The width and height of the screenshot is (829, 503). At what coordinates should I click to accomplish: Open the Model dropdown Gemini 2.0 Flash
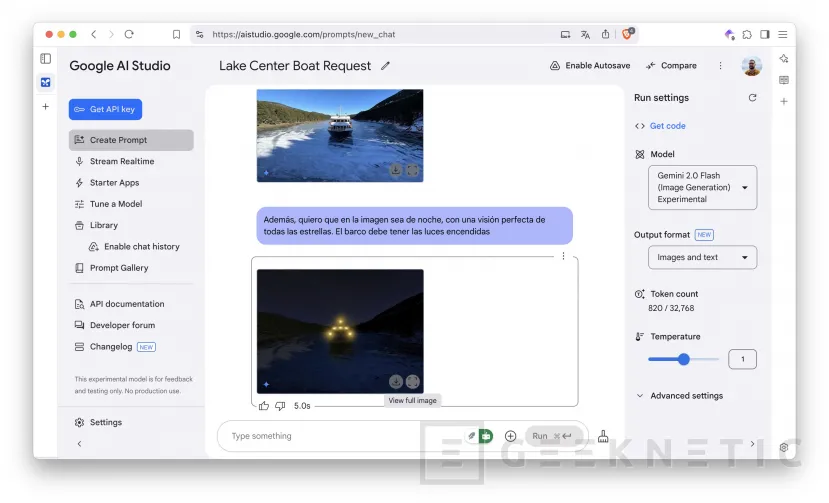point(702,187)
